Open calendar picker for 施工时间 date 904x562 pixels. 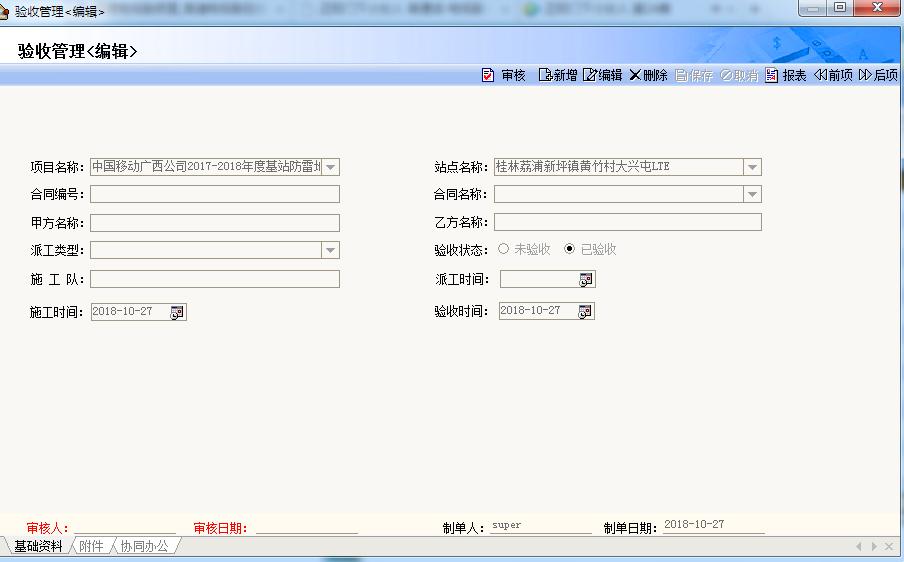177,312
